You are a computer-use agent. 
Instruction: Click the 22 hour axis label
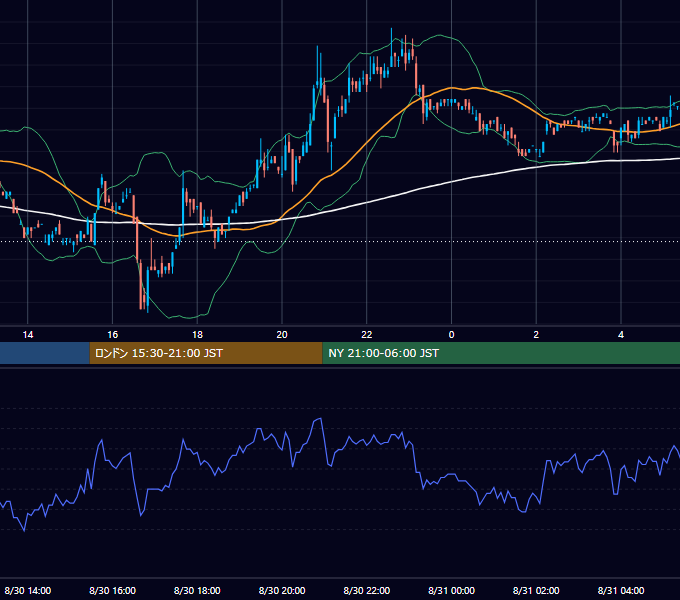tap(367, 335)
